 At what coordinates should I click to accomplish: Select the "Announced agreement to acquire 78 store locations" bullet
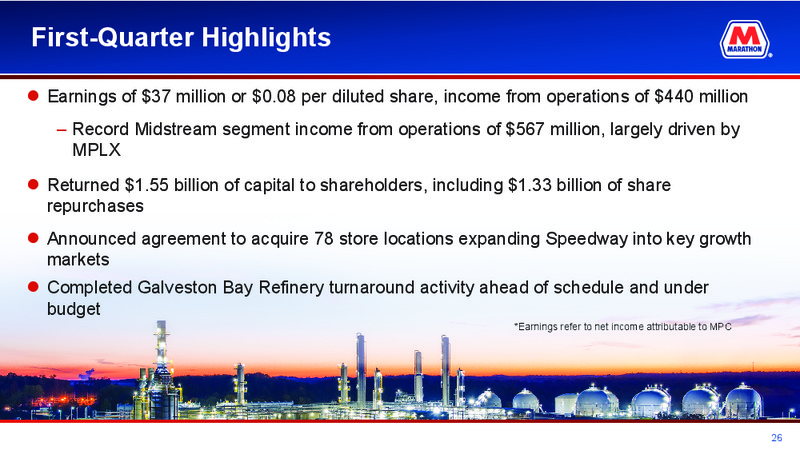399,249
